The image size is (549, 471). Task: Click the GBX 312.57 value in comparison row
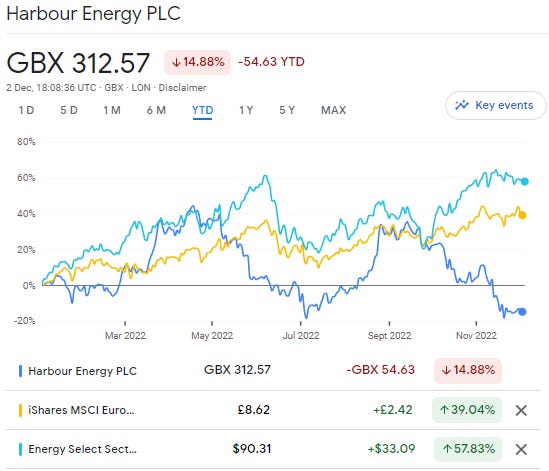(x=237, y=370)
